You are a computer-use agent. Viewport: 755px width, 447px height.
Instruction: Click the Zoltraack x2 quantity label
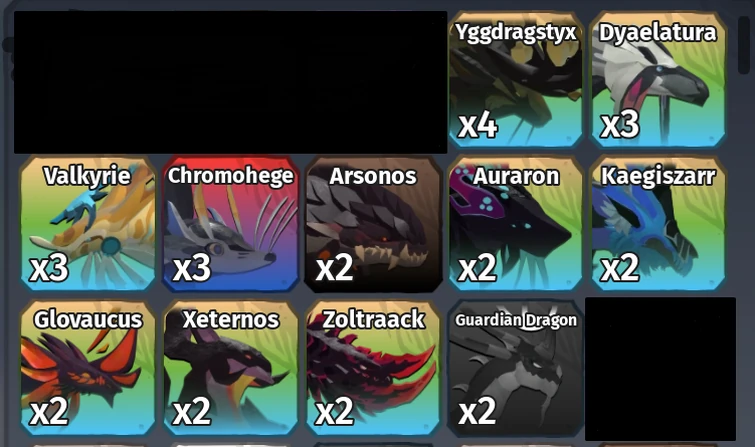coord(334,412)
